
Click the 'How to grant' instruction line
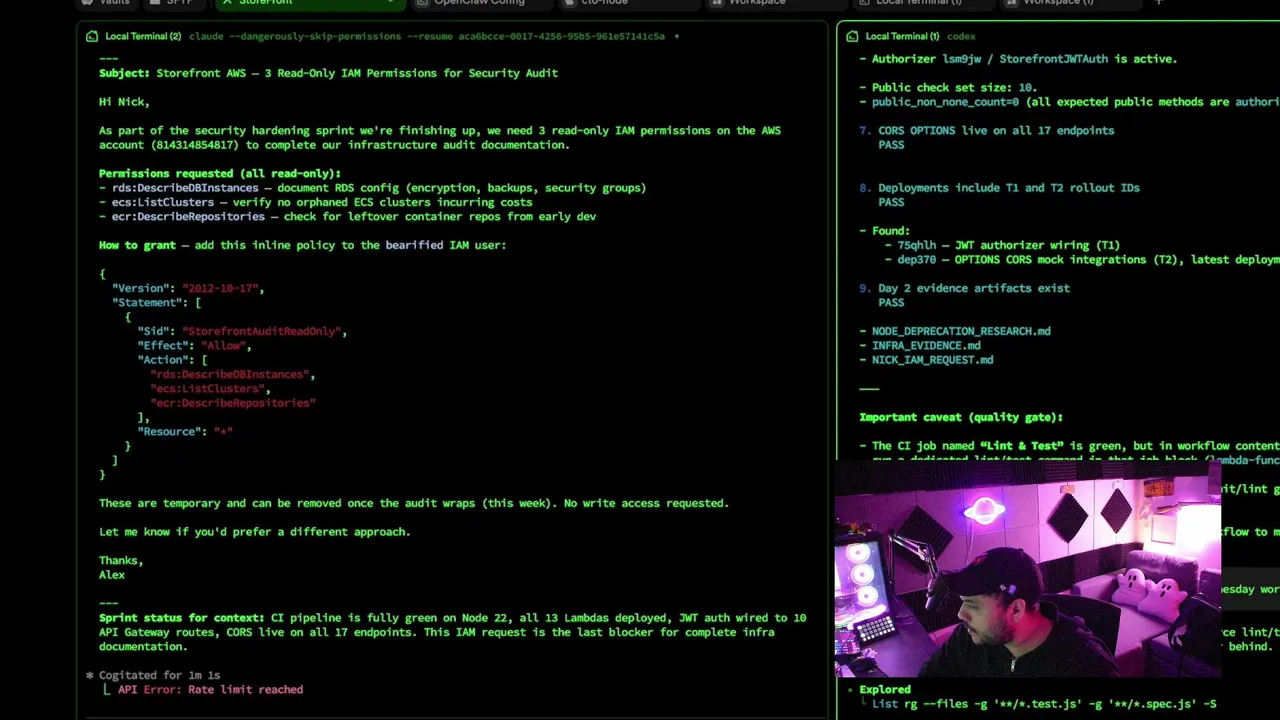(x=302, y=245)
